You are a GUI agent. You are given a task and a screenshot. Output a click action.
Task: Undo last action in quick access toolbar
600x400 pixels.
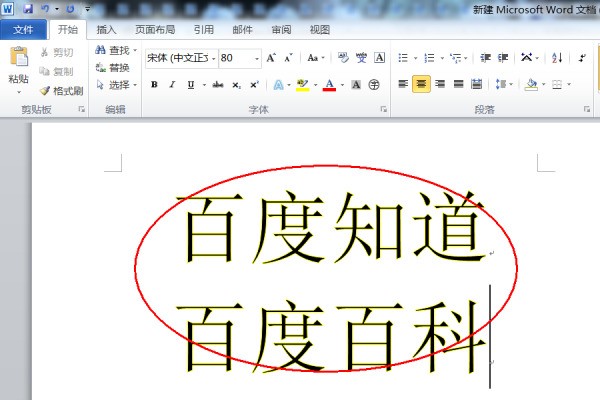(x=46, y=8)
